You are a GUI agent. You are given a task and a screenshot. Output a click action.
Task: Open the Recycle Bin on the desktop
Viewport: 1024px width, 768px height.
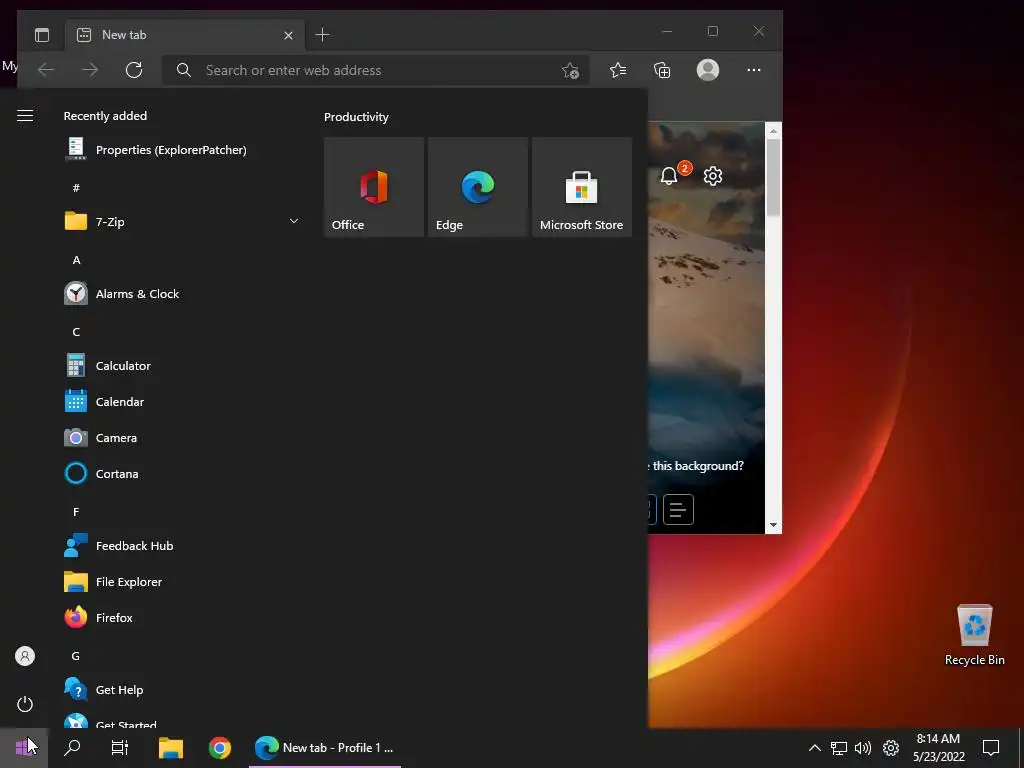tap(974, 635)
